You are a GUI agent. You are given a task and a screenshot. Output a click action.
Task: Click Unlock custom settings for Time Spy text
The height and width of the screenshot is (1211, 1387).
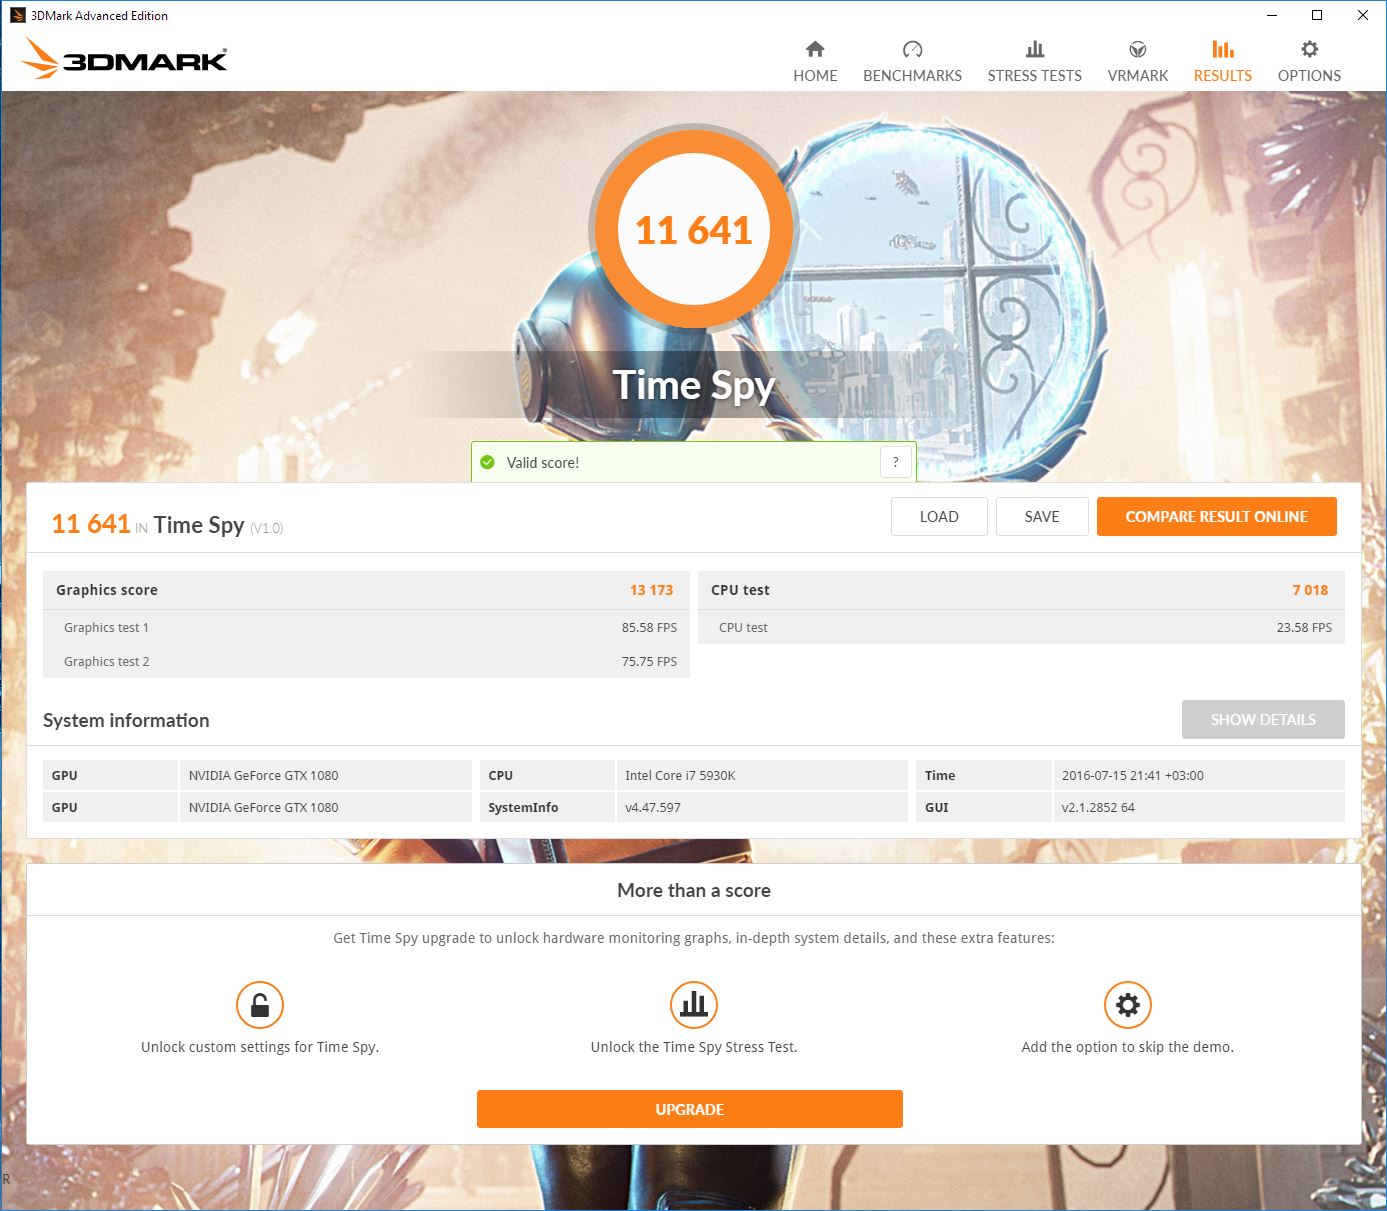tap(260, 1047)
